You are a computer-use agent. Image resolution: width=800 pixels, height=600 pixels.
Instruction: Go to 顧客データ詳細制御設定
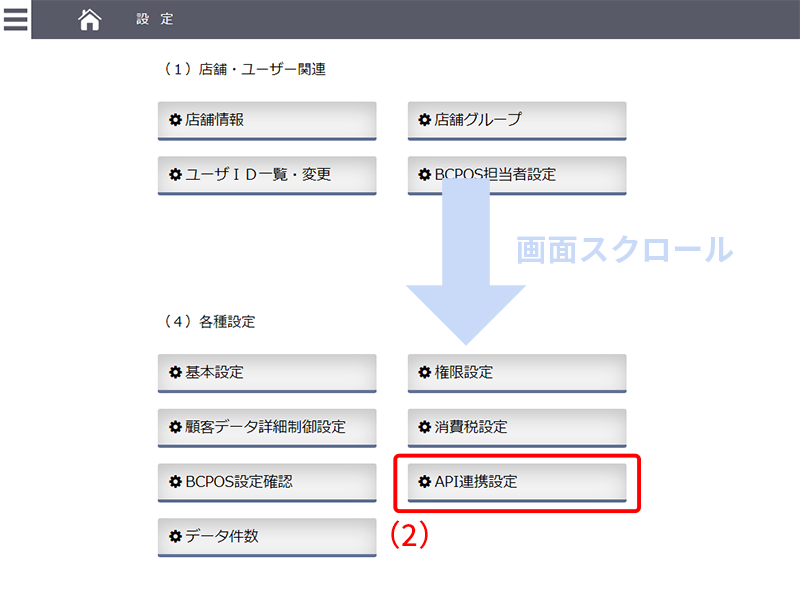coord(267,427)
